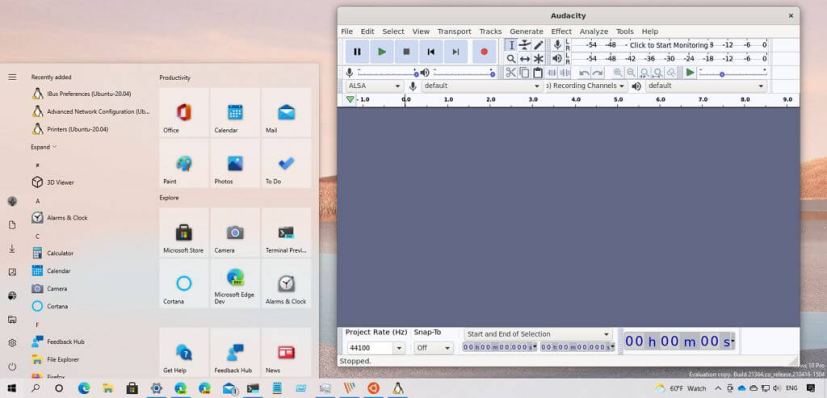Open the Effect menu
This screenshot has width=827, height=398.
561,32
